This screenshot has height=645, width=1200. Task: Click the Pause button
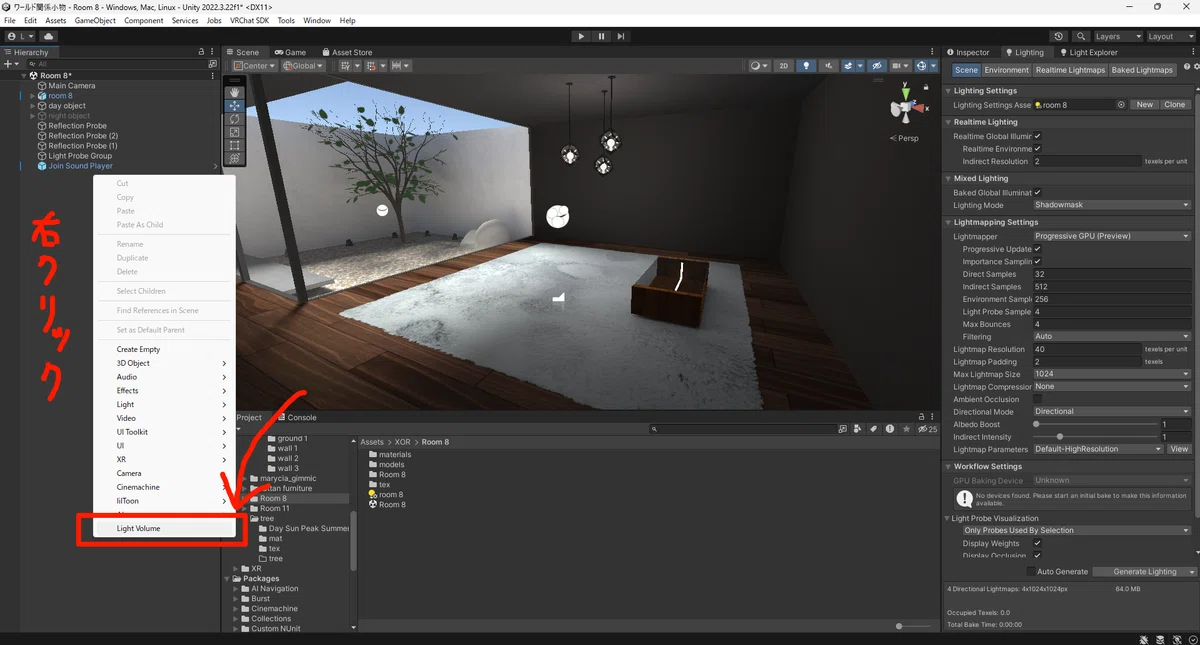point(601,36)
